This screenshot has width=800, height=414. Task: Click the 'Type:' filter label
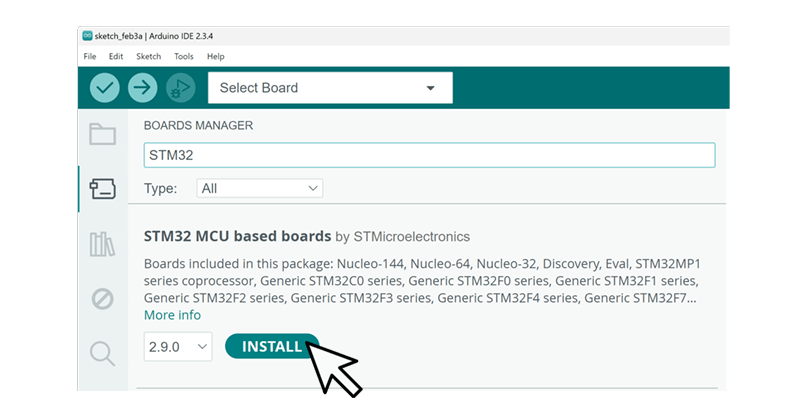tap(161, 188)
